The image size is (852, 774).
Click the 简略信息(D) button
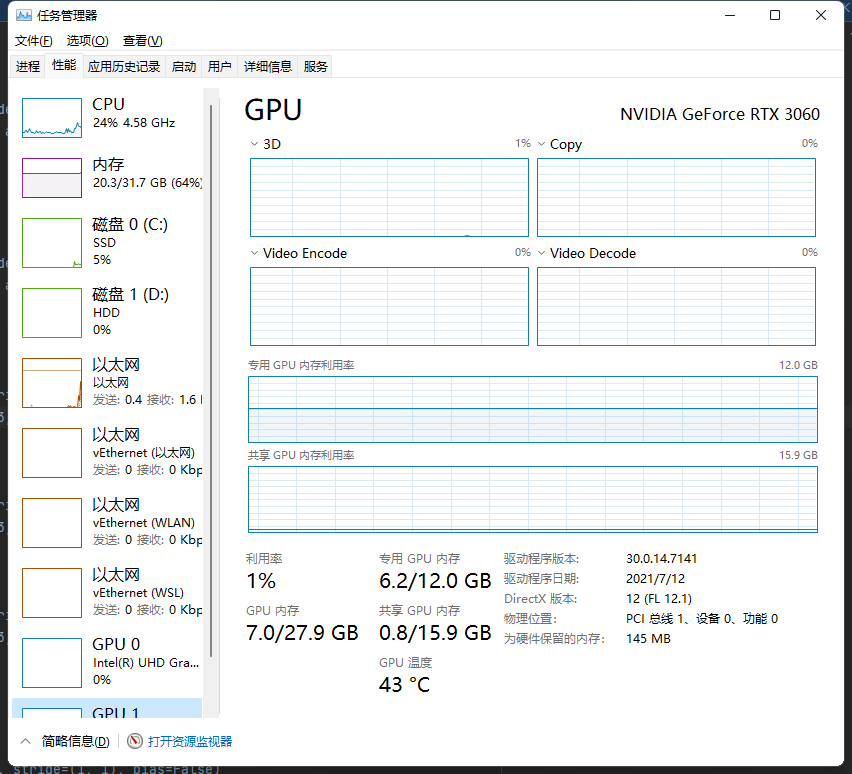pyautogui.click(x=76, y=741)
